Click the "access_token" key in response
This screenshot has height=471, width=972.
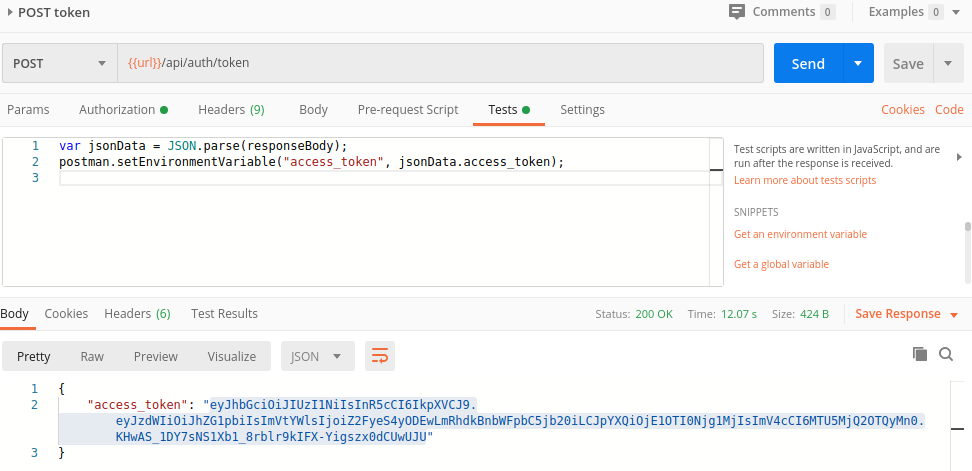pos(137,405)
